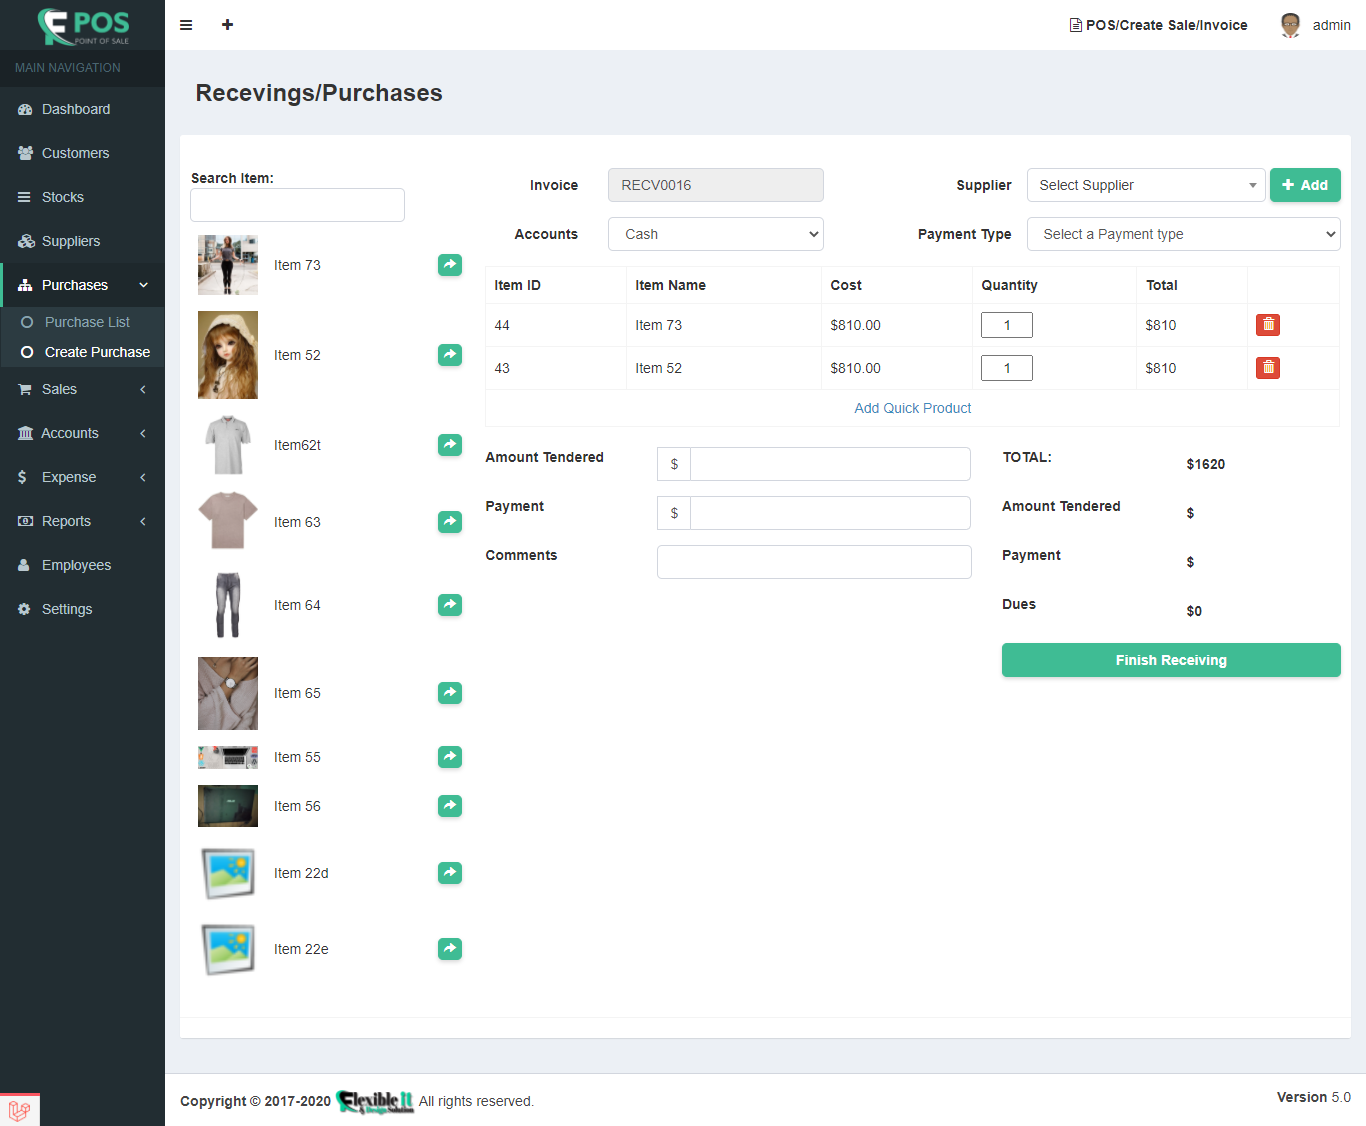
Task: Click the admin avatar in the top bar
Action: pos(1290,25)
